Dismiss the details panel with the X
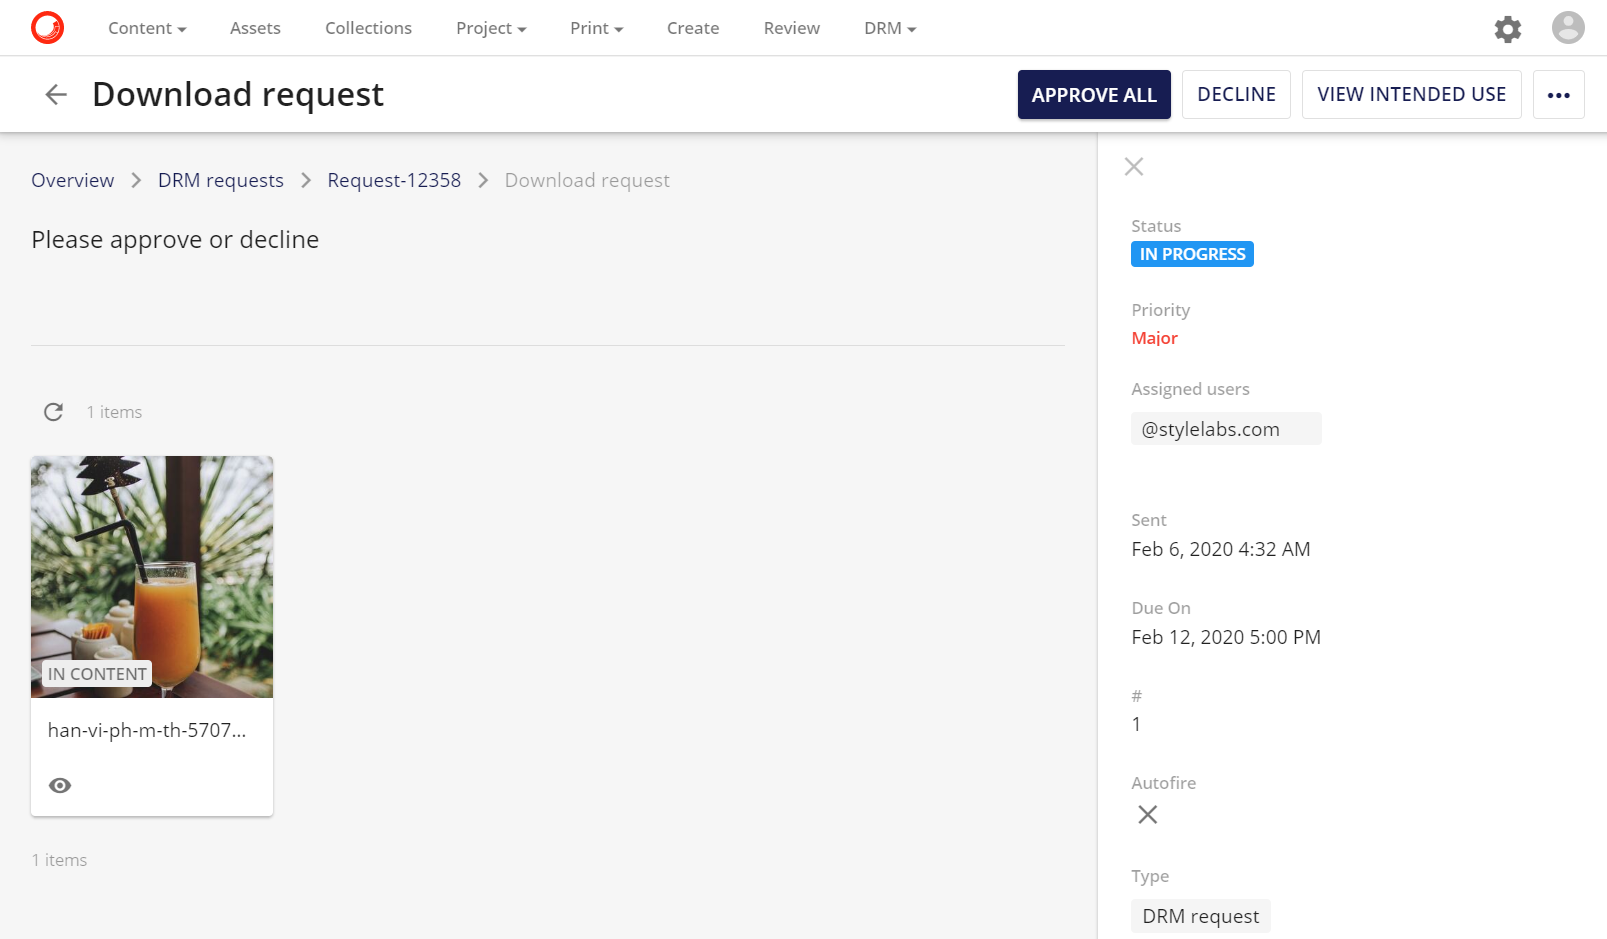Image resolution: width=1607 pixels, height=939 pixels. [x=1133, y=166]
